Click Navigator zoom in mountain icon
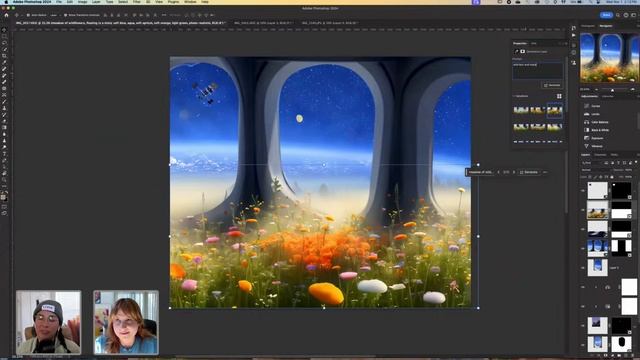Screen dimensions: 640x360 coord(632,89)
